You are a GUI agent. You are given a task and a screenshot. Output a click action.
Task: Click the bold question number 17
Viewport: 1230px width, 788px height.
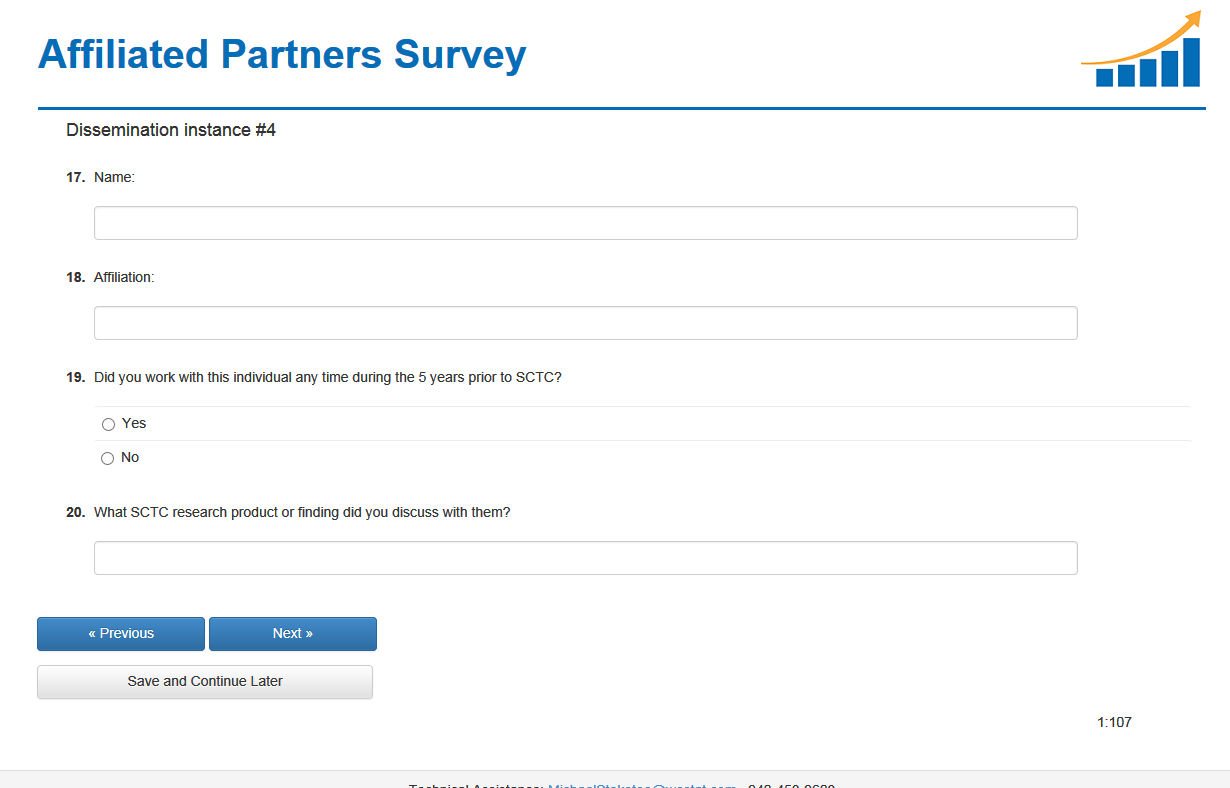tap(75, 177)
